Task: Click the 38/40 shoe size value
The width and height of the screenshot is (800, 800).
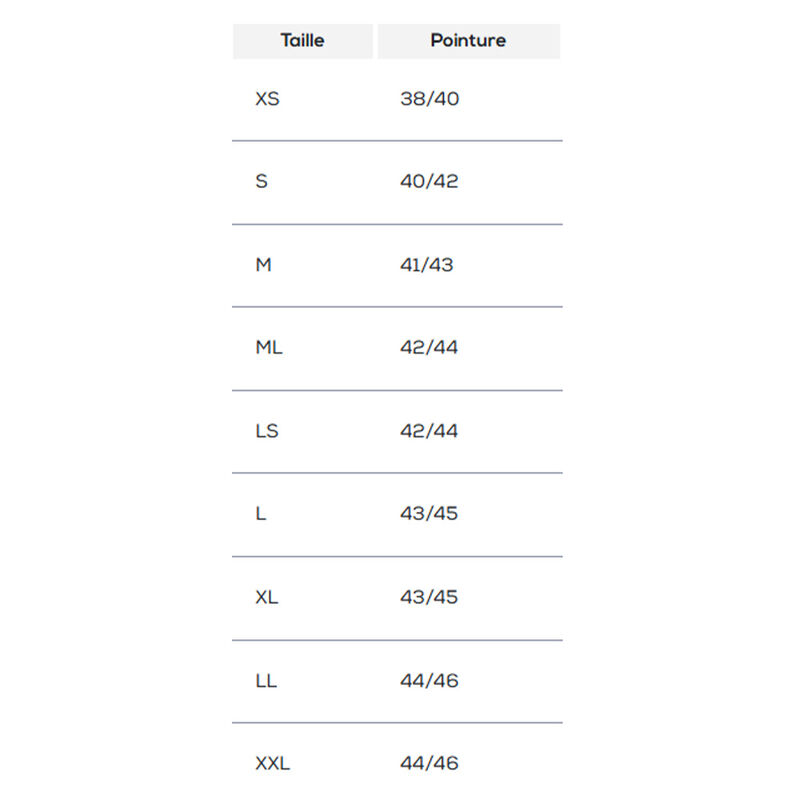Action: [429, 99]
